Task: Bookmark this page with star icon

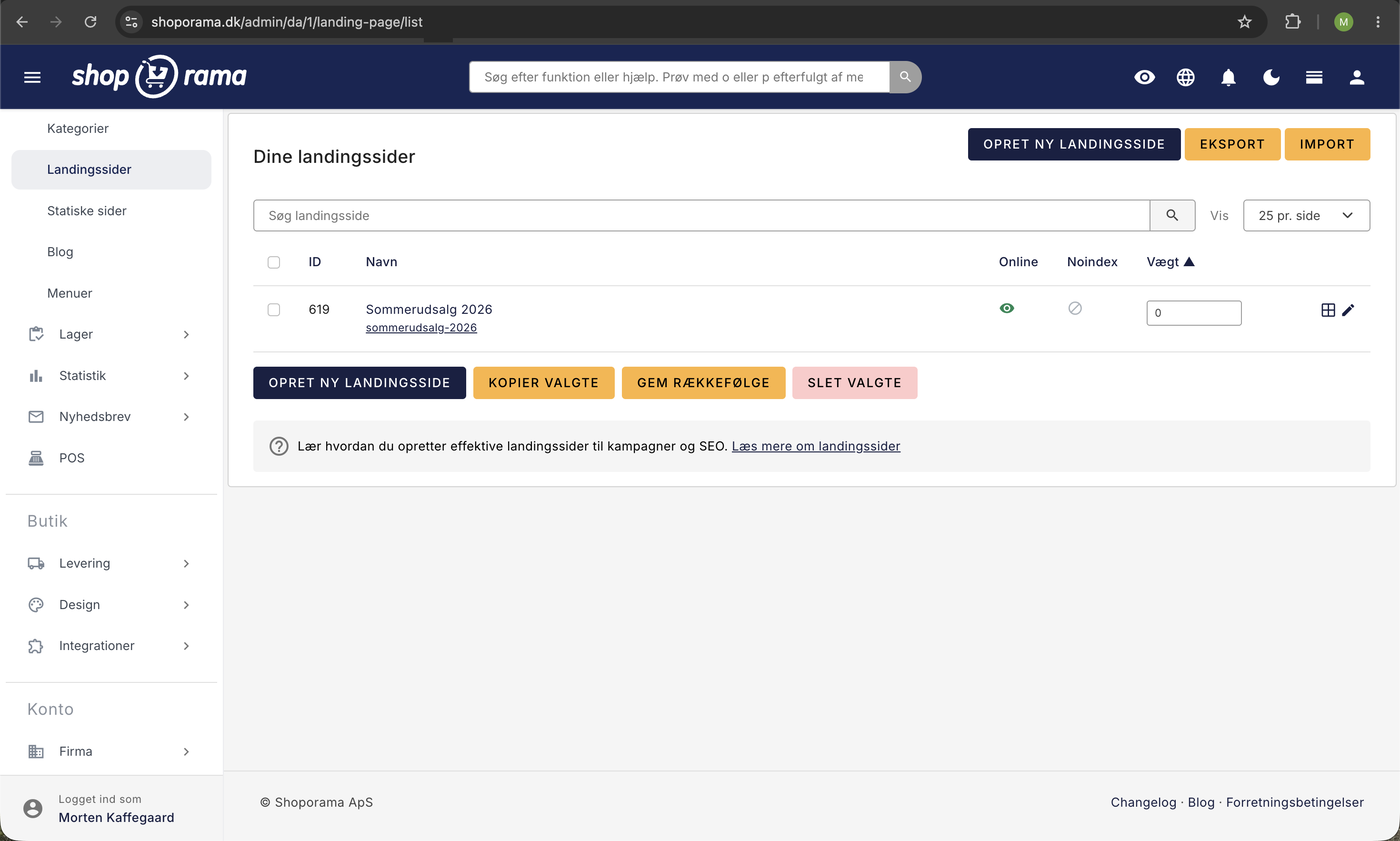Action: (1245, 21)
